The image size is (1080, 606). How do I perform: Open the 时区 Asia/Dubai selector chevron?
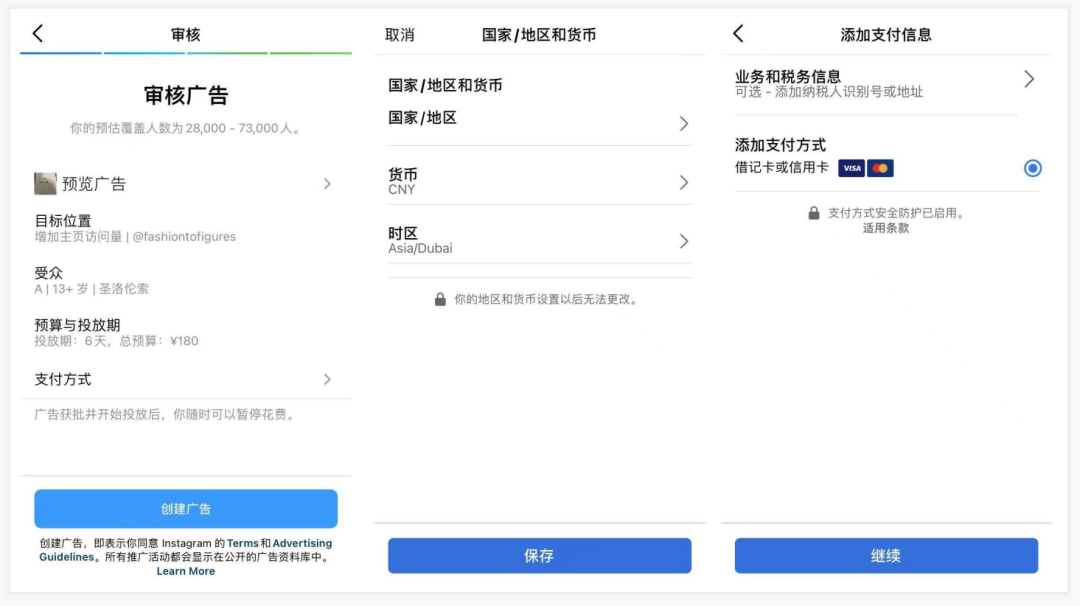click(x=683, y=241)
